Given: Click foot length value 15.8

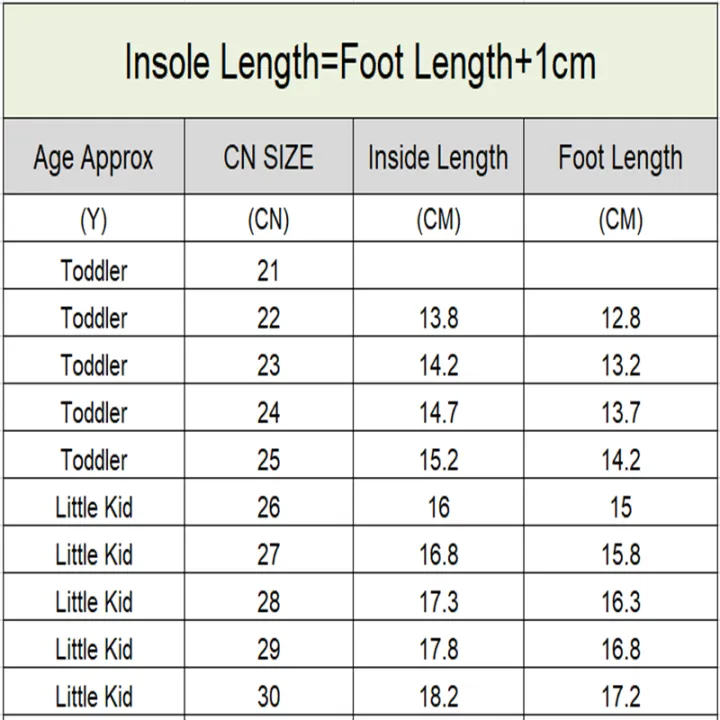Looking at the screenshot, I should click(x=620, y=554).
